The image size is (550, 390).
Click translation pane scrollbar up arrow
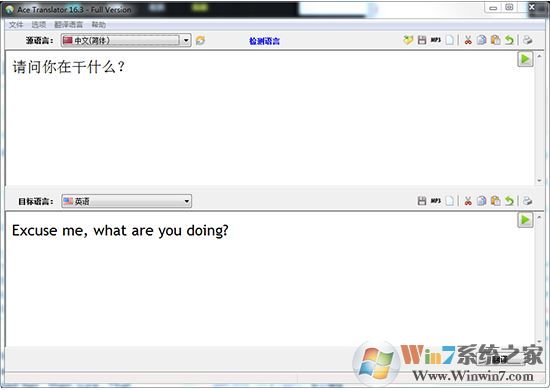(539, 217)
